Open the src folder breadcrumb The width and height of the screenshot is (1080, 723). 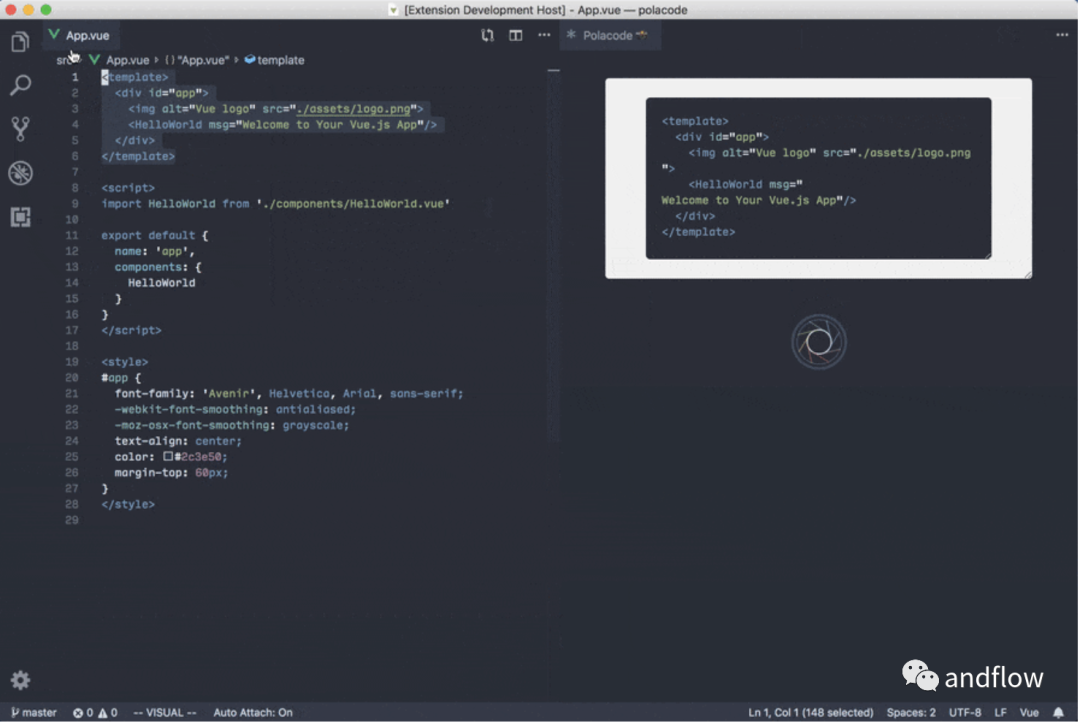(x=66, y=60)
